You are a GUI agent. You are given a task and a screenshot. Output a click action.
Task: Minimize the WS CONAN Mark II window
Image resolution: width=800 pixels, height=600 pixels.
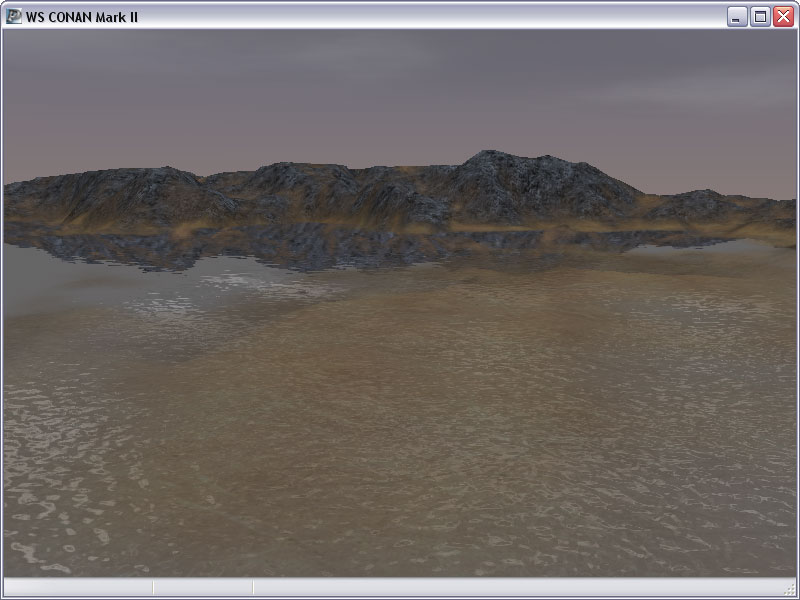[x=738, y=16]
